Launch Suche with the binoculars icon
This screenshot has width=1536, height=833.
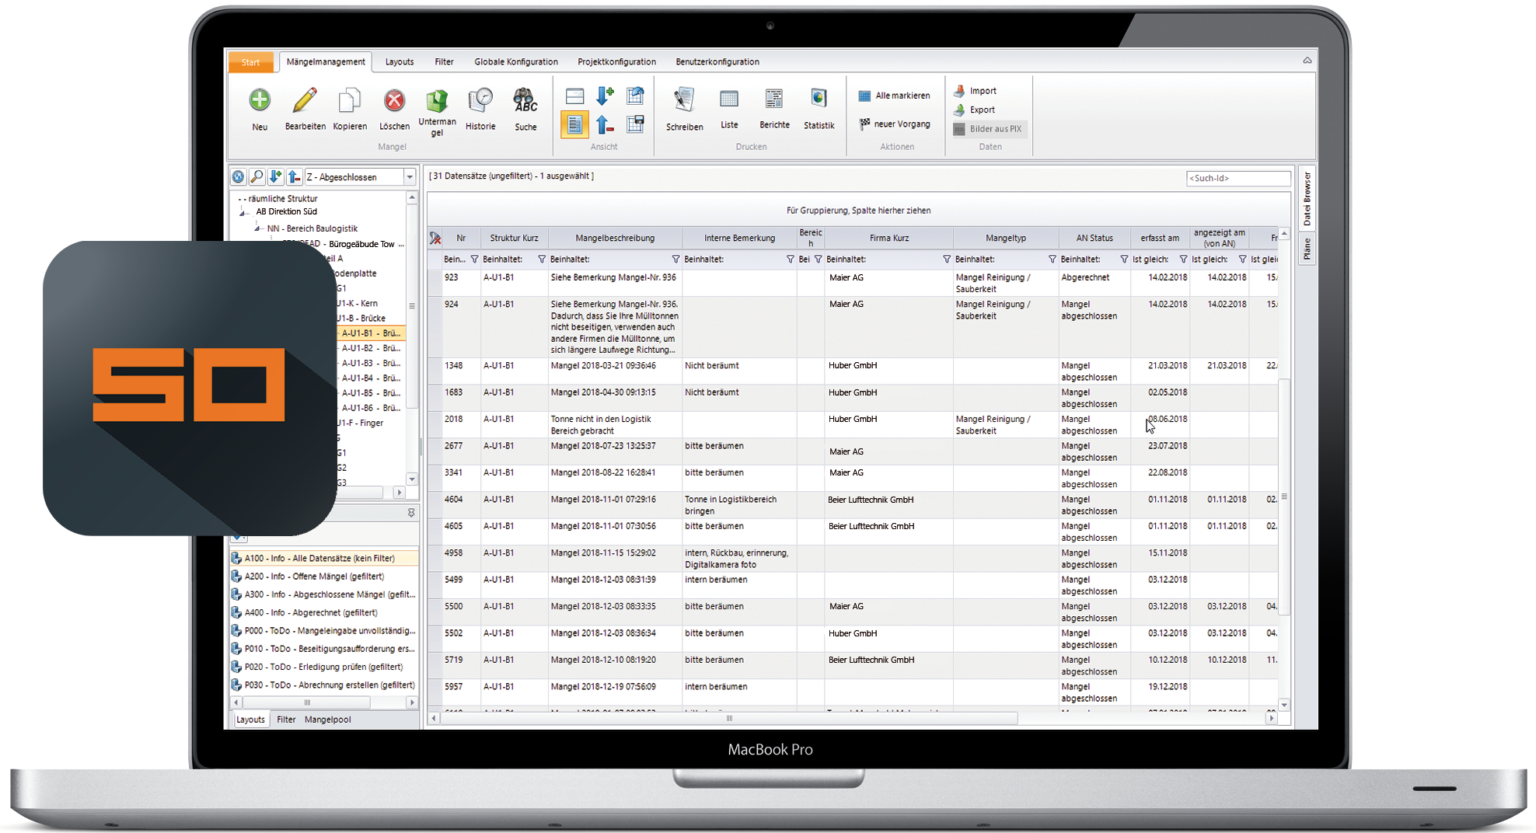pos(525,100)
